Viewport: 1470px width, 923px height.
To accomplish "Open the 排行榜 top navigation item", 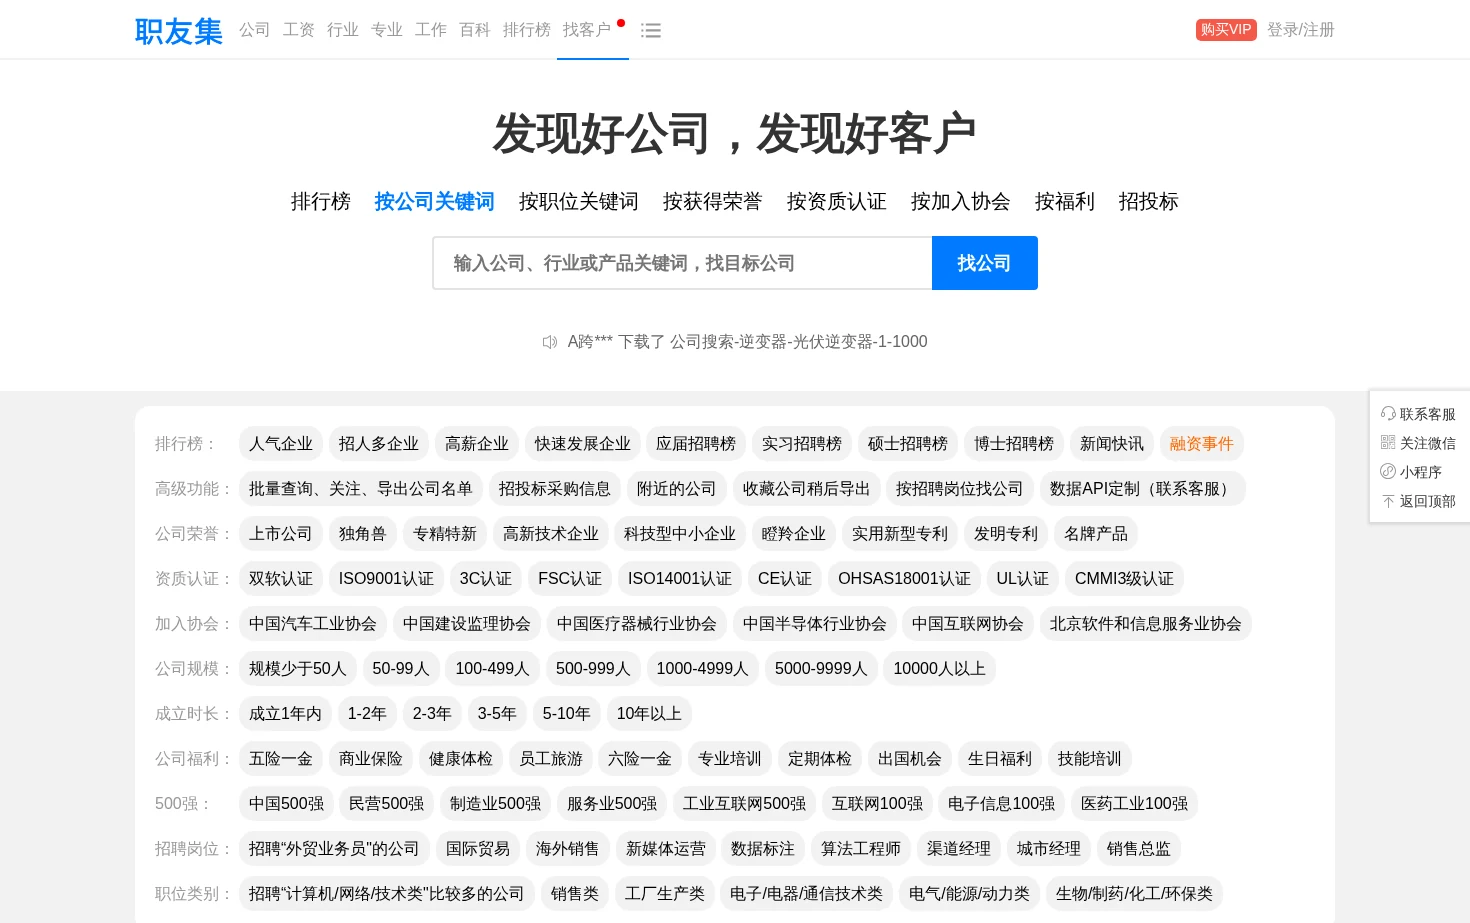I will (527, 30).
